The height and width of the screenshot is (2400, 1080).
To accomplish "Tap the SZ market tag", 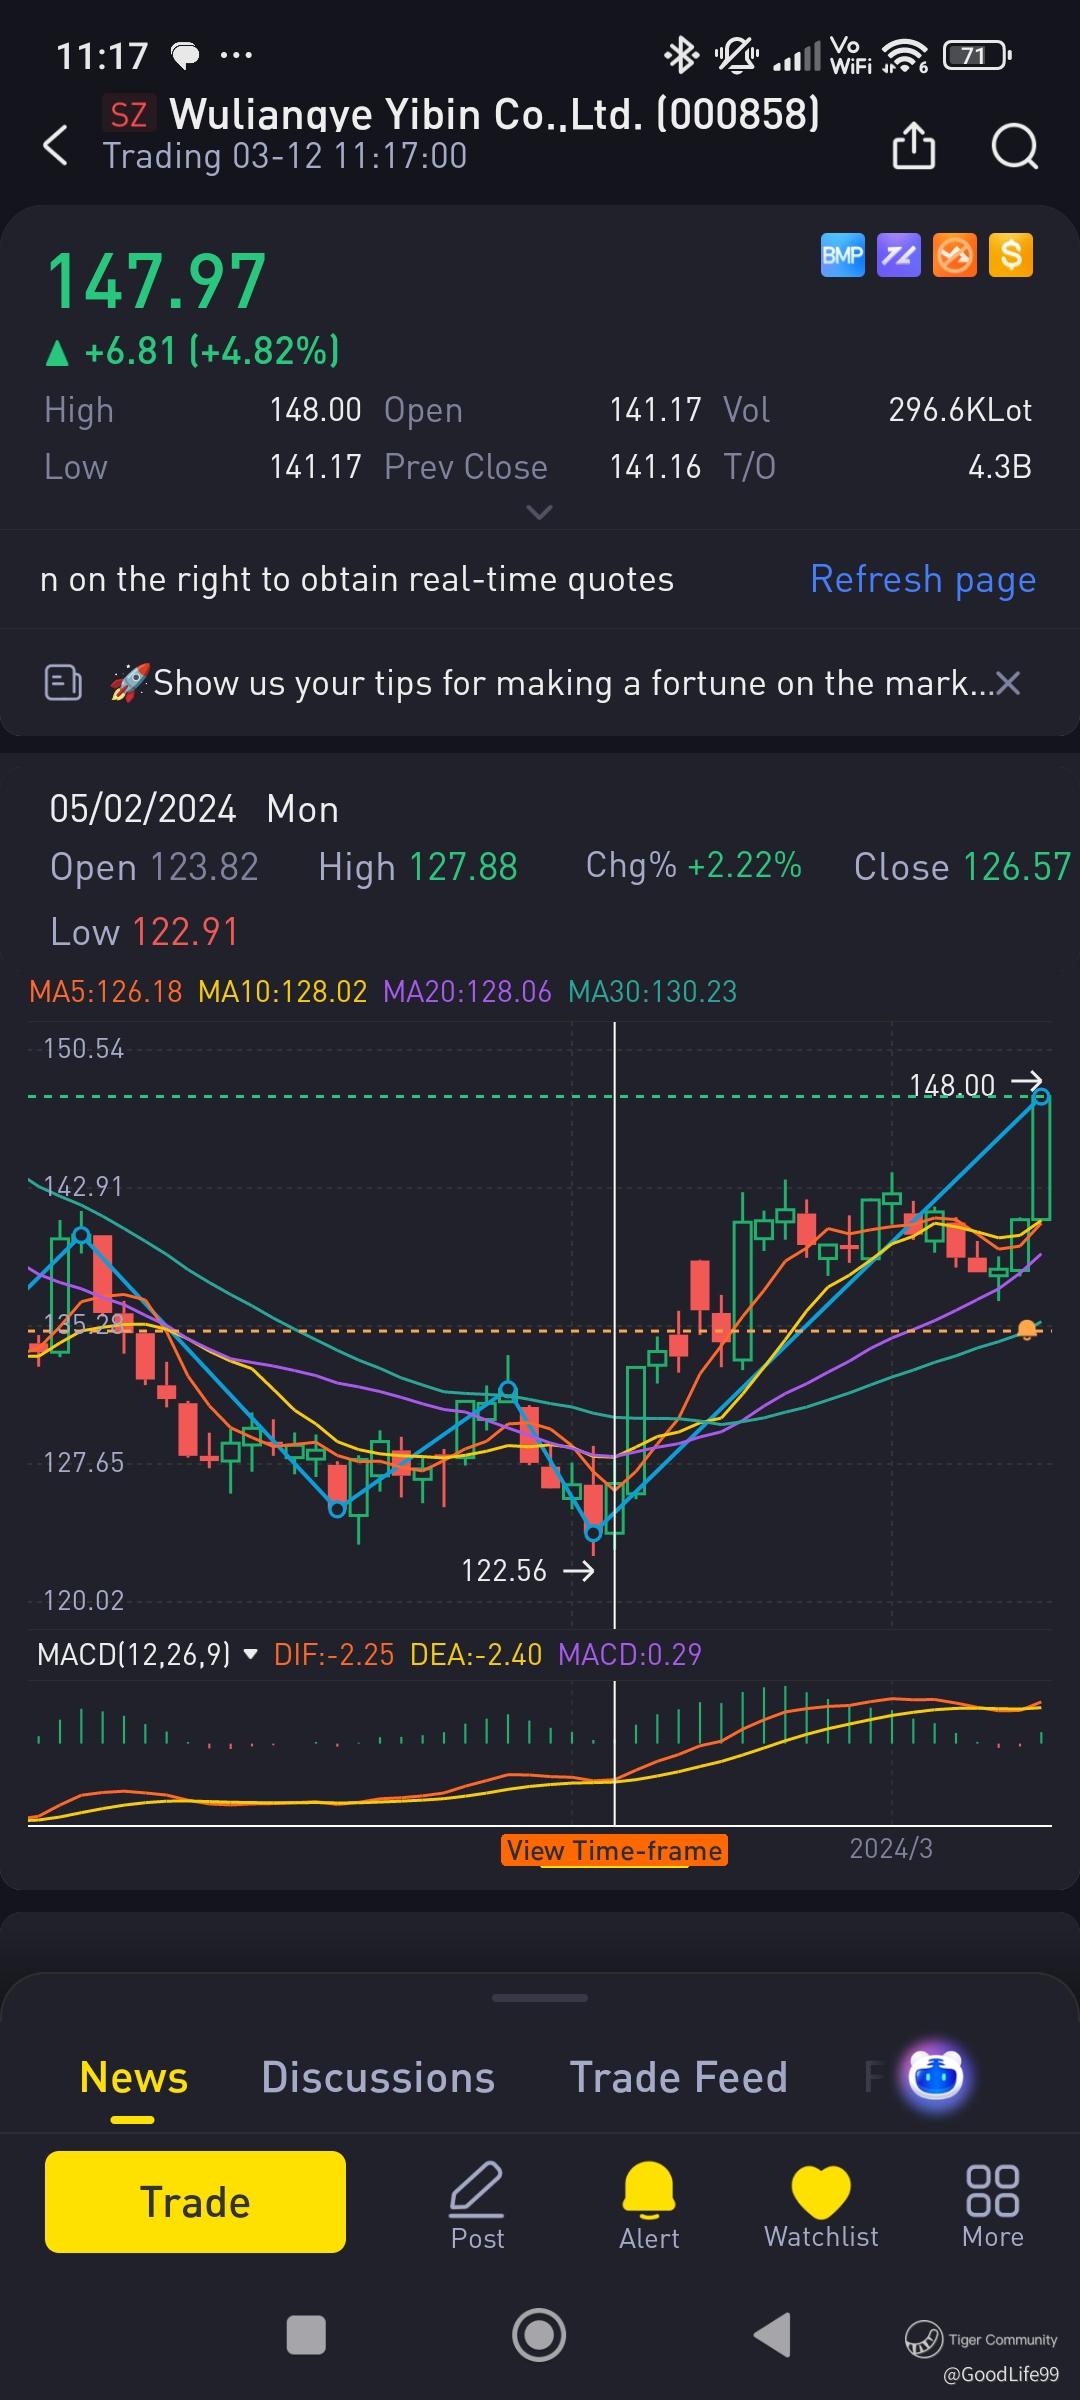I will click(129, 114).
